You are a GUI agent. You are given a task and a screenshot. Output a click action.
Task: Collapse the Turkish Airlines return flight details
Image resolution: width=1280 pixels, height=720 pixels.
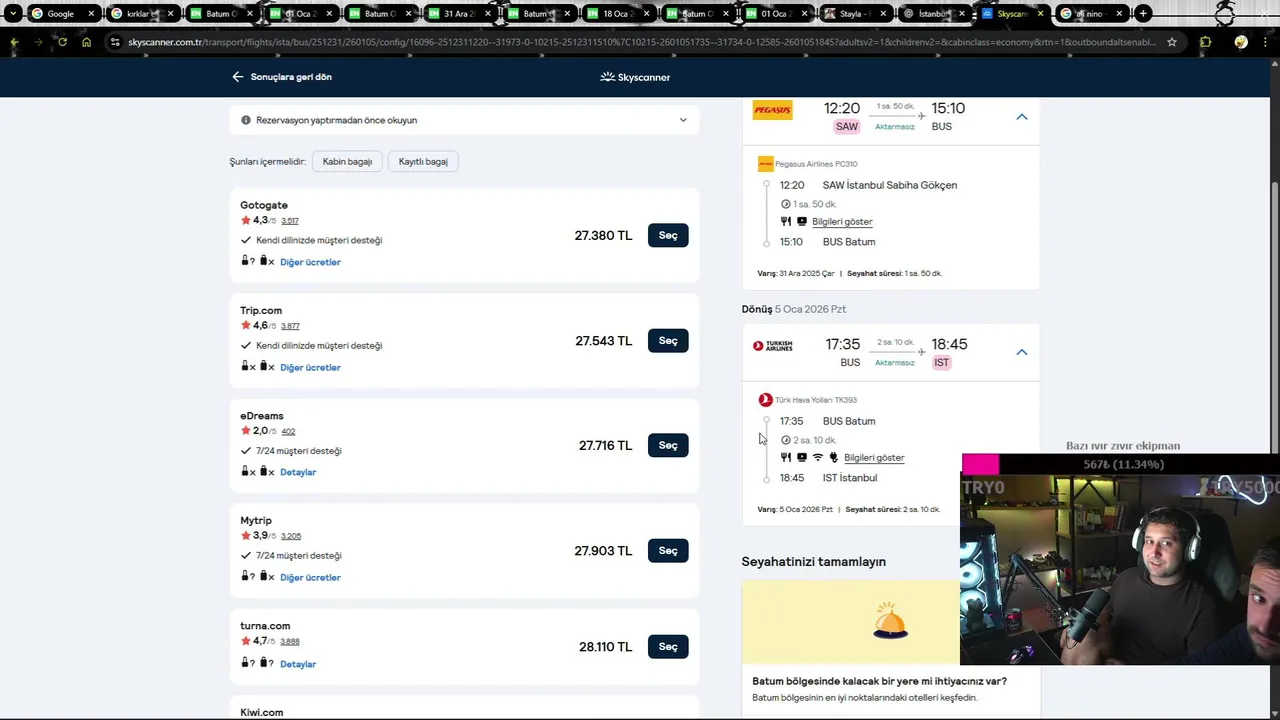point(1021,352)
